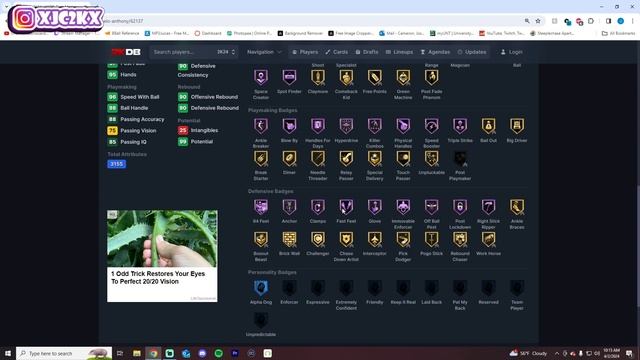Image resolution: width=640 pixels, height=360 pixels.
Task: Click the Ankle Braces badge
Action: (517, 207)
